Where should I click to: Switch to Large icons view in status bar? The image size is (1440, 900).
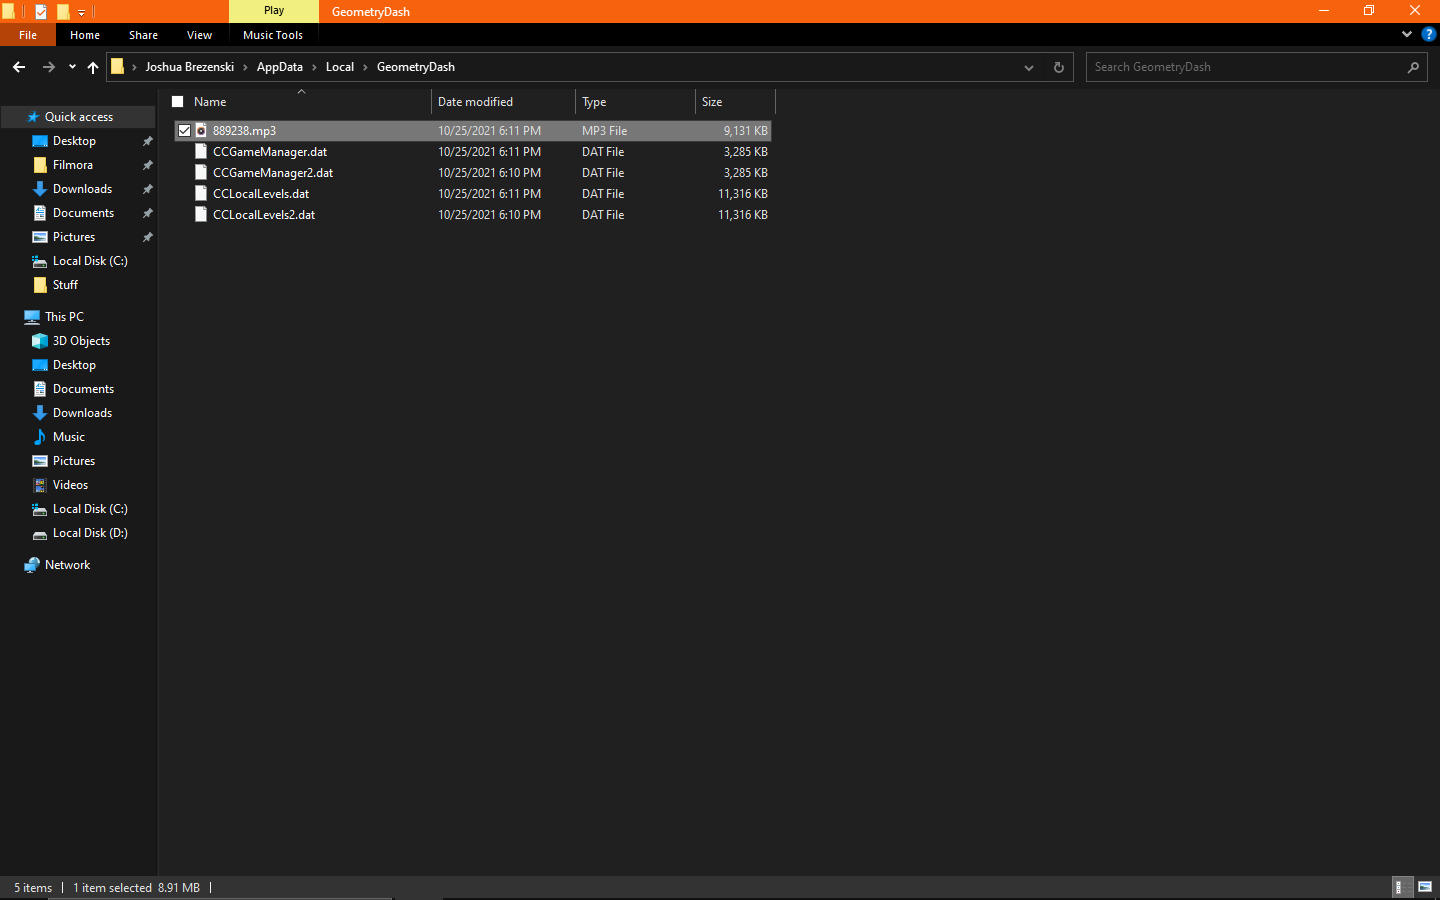(1425, 887)
